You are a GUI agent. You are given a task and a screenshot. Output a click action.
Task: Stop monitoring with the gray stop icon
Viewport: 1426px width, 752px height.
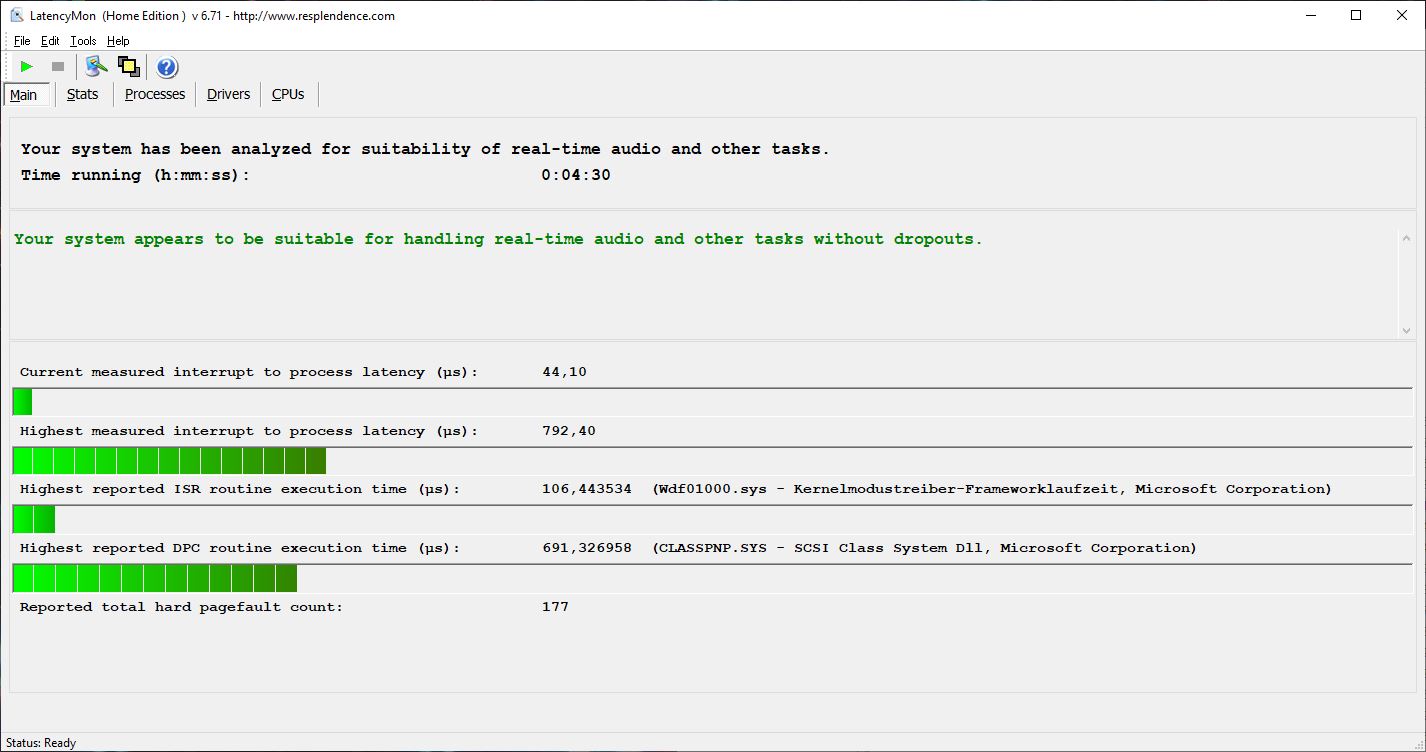point(58,67)
